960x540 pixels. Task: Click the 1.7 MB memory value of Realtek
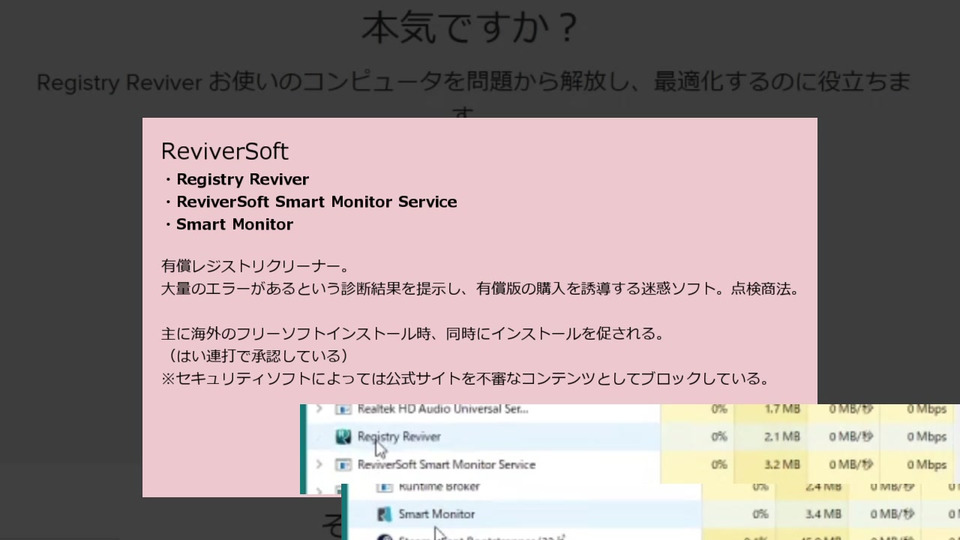point(782,409)
